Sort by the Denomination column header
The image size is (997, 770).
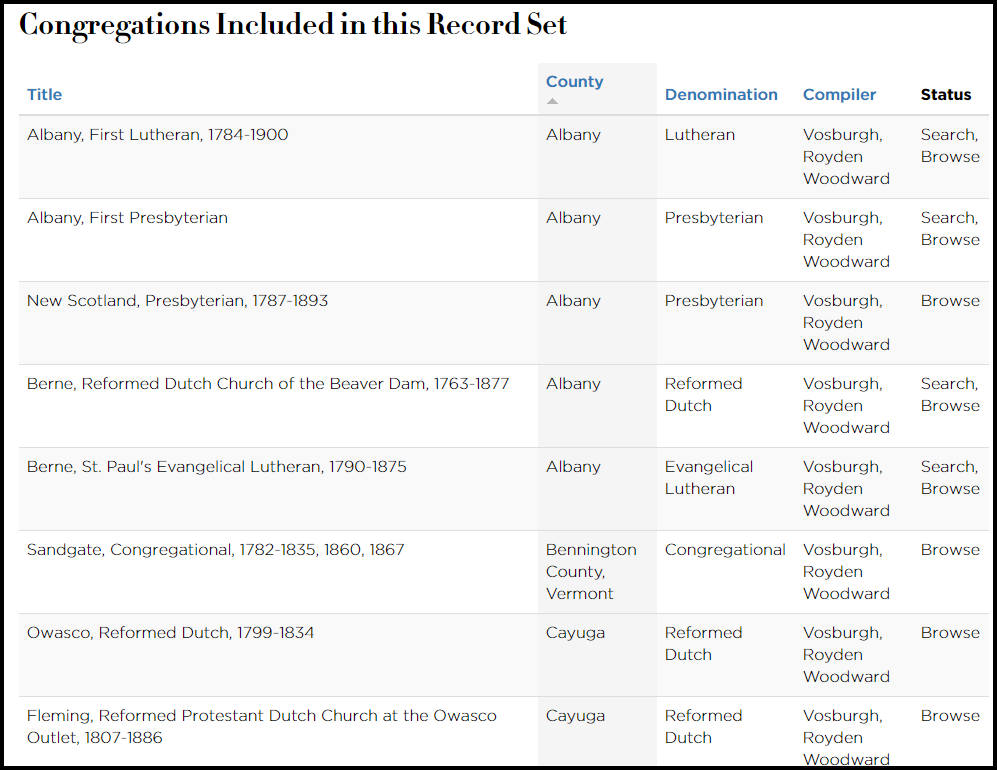click(721, 95)
